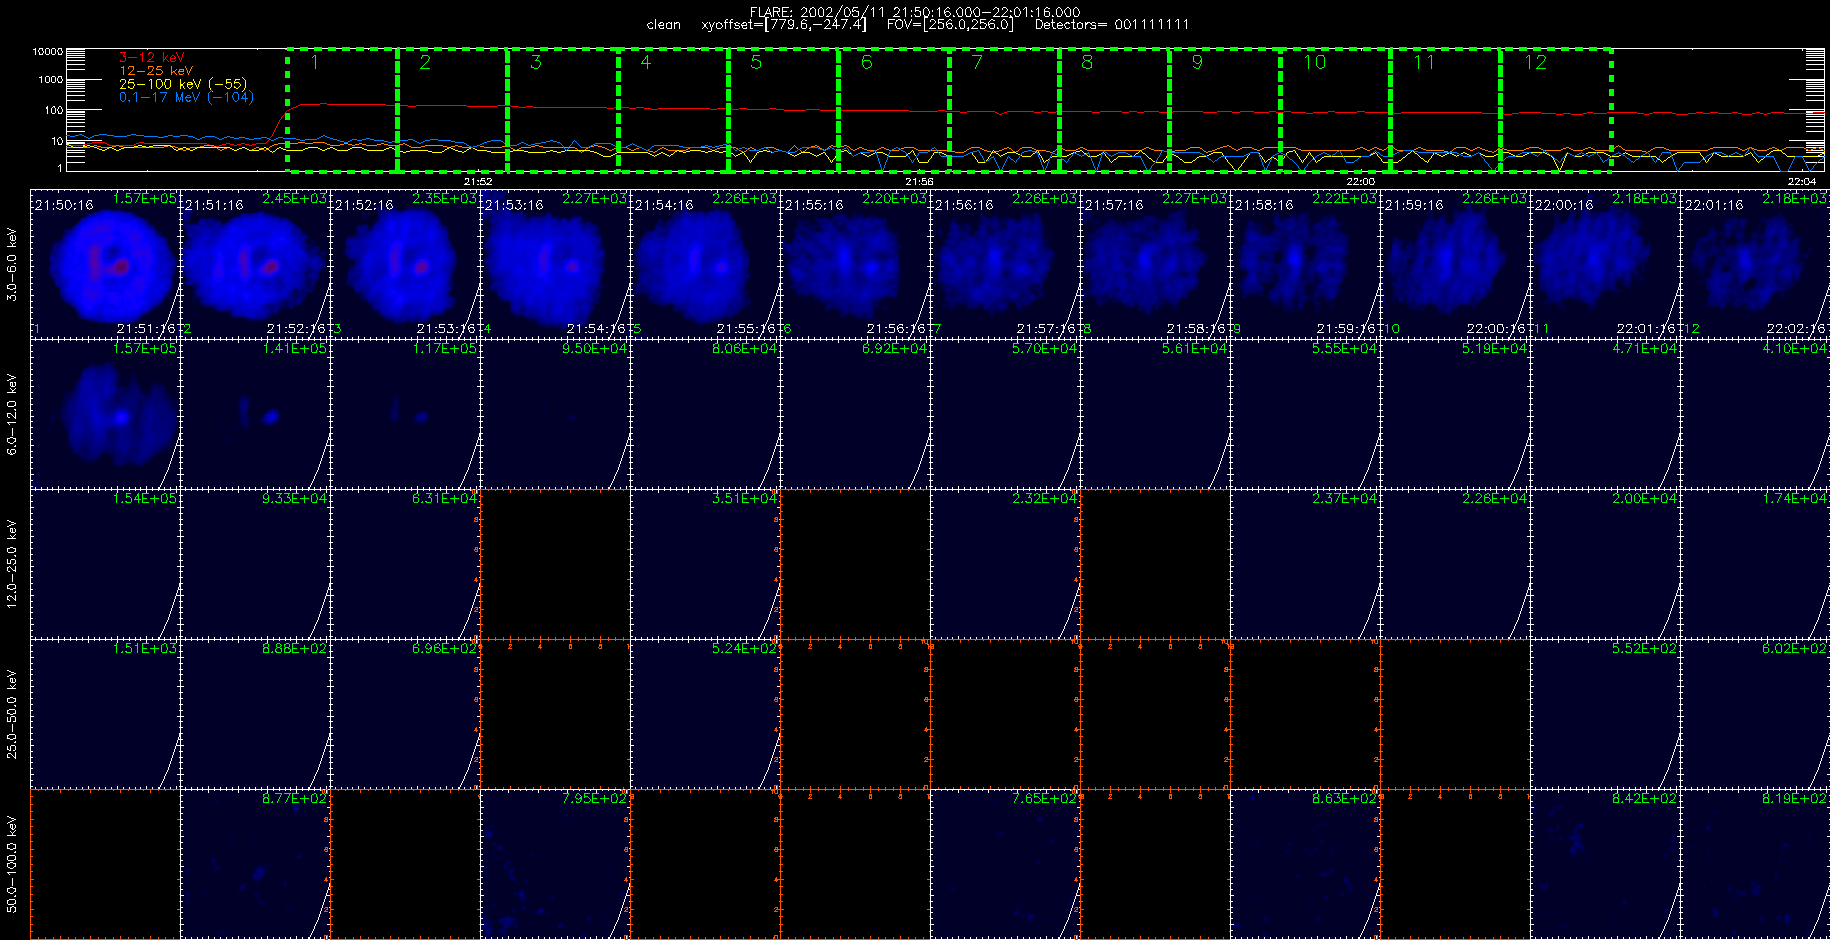Open the 50.0-100.0 keV panel labeled 7.95E+02
Image resolution: width=1830 pixels, height=940 pixels.
pos(555,863)
